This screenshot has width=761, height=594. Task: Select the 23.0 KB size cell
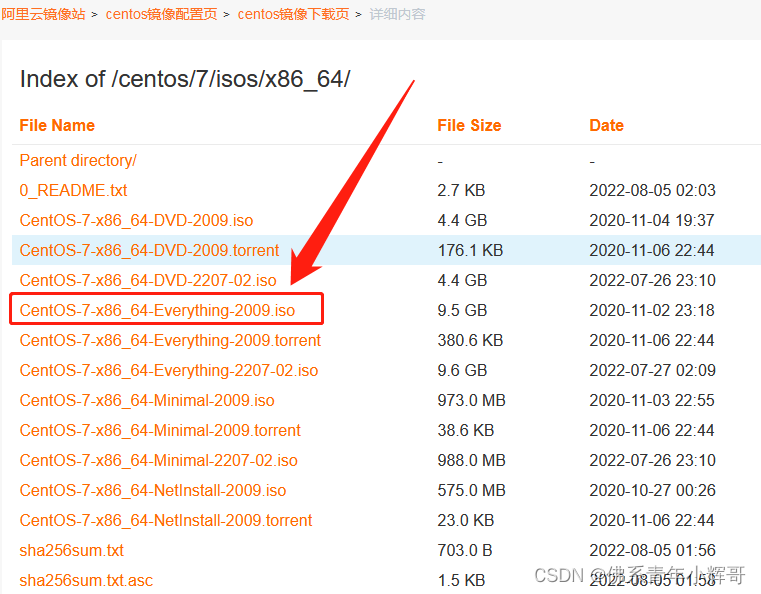(466, 521)
